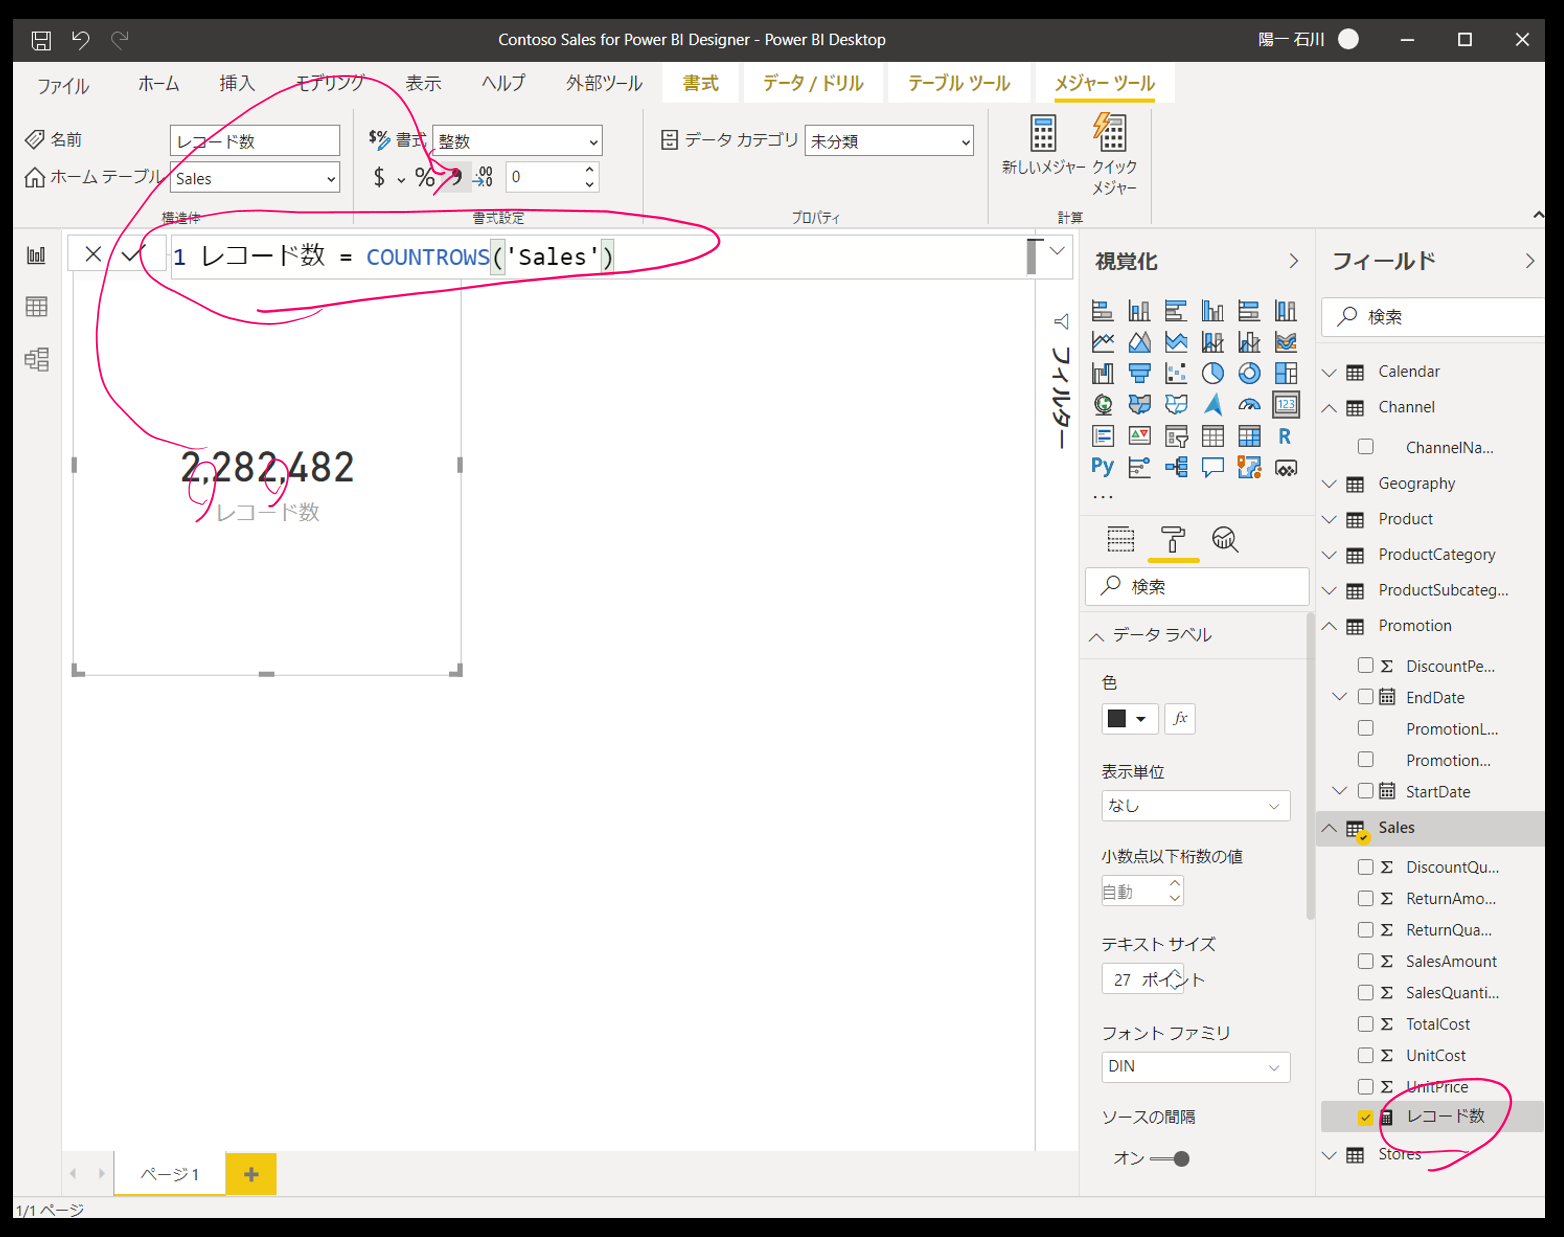Select the pie chart visual

tap(1213, 373)
